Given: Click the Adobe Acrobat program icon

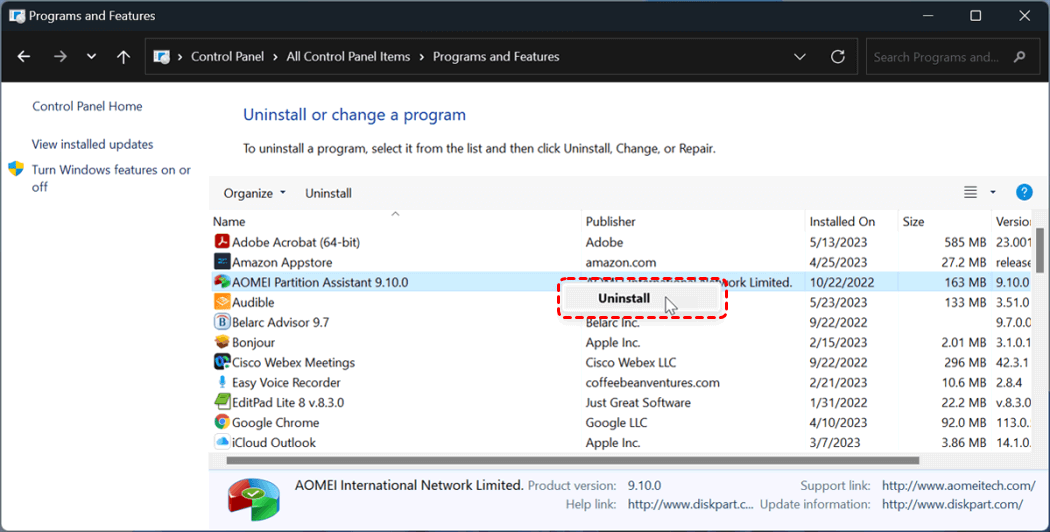Looking at the screenshot, I should pyautogui.click(x=222, y=242).
